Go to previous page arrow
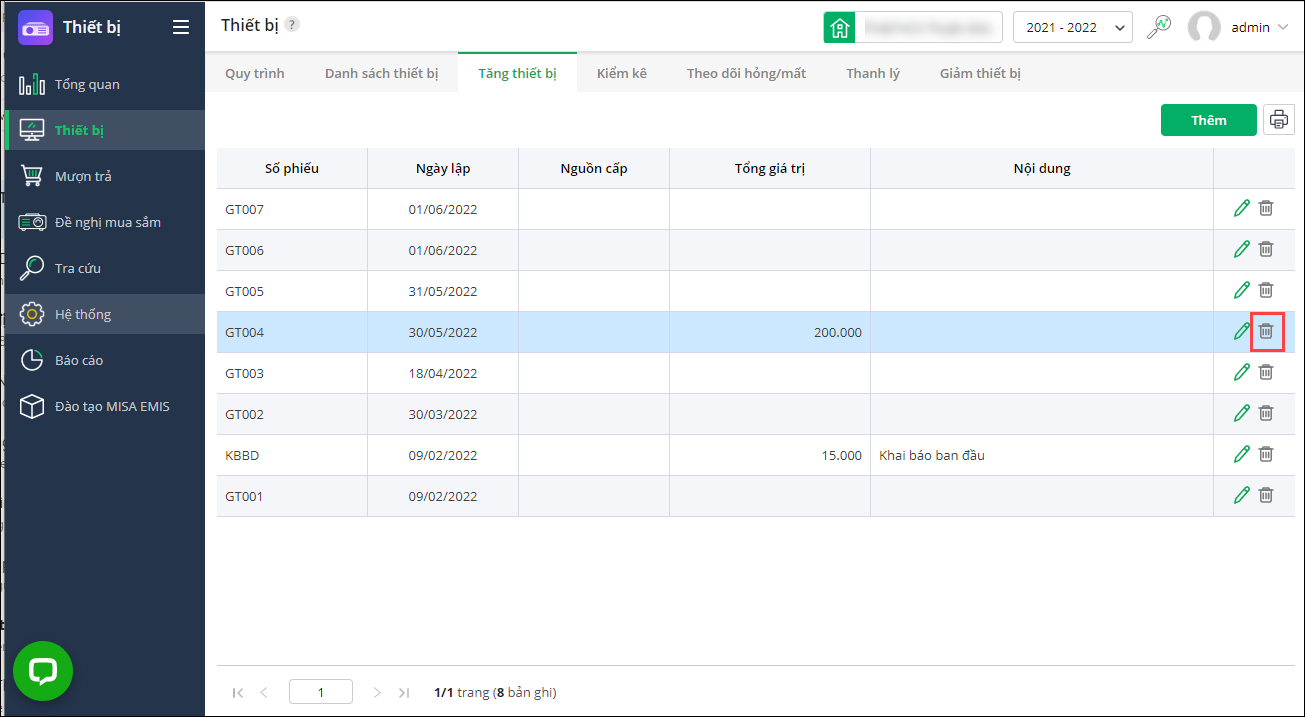1305x717 pixels. click(264, 692)
